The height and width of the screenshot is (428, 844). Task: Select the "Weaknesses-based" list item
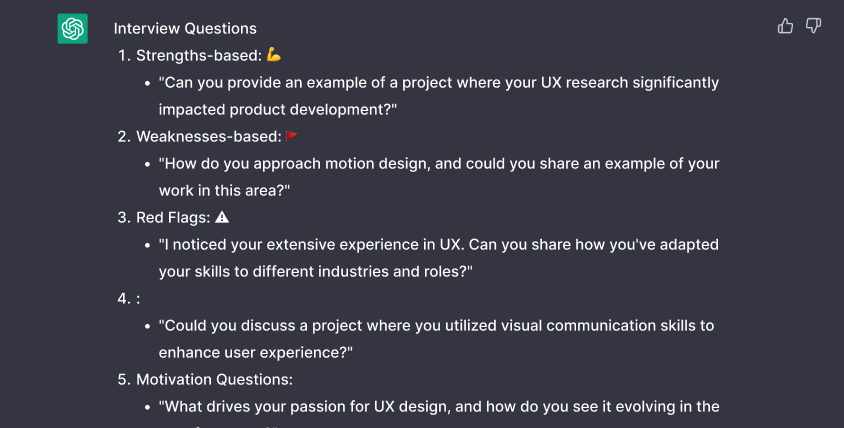pos(208,136)
